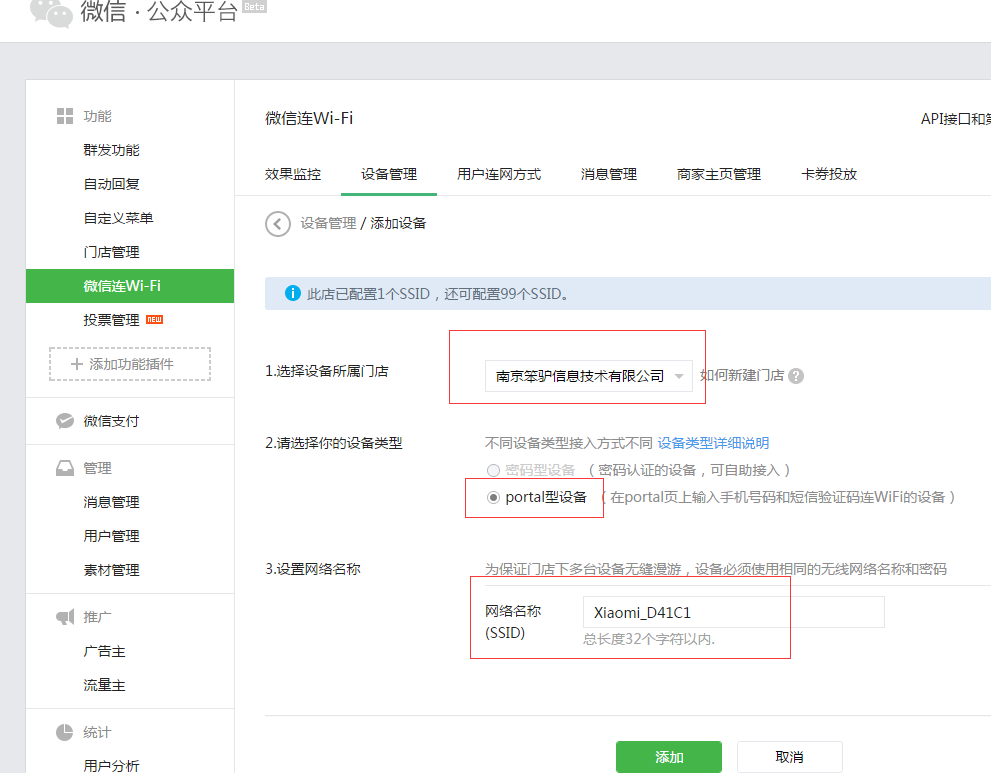The image size is (991, 773).
Task: Switch to the 效果监控 tab
Action: point(293,174)
